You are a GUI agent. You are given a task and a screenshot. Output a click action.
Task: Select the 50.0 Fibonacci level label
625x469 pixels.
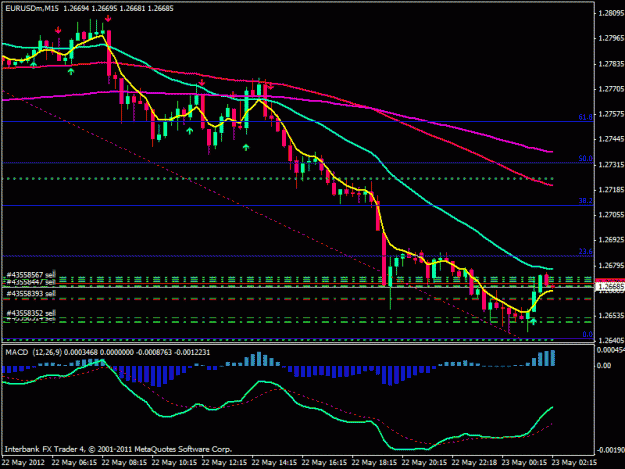586,159
